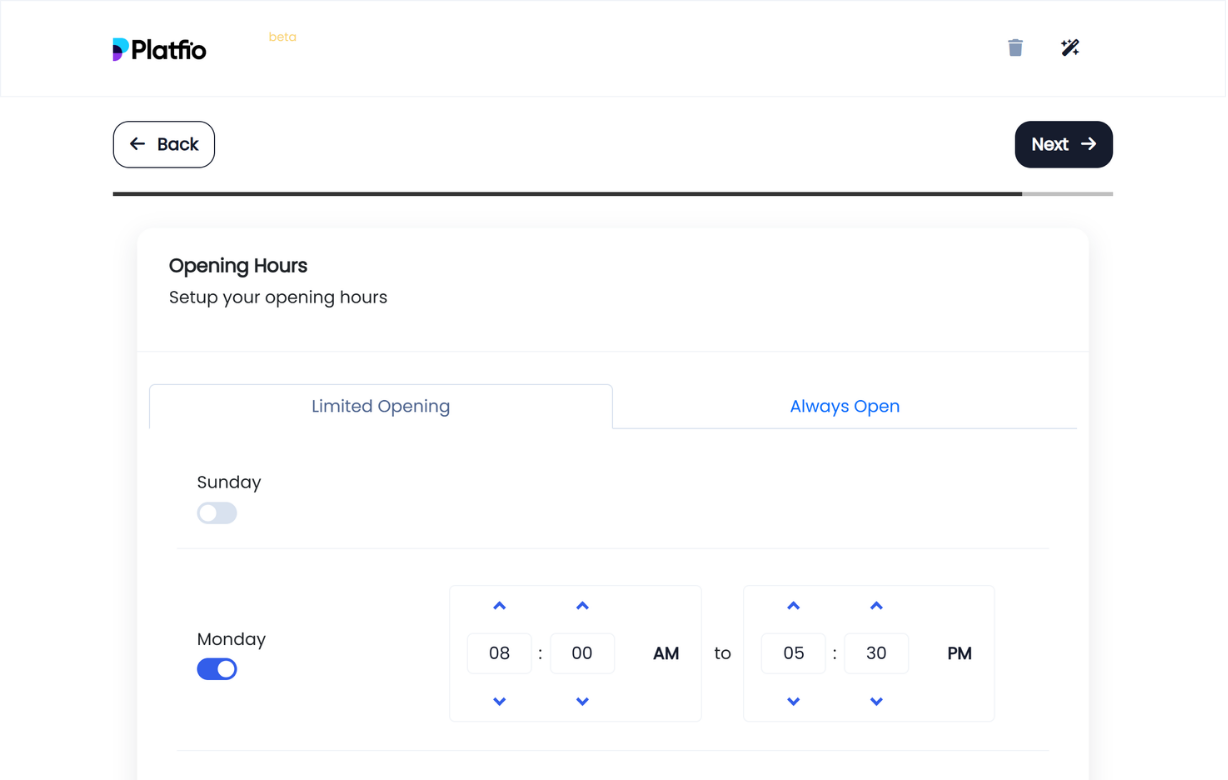Click the trash delete icon in header
Viewport: 1228px width, 780px height.
(x=1015, y=48)
